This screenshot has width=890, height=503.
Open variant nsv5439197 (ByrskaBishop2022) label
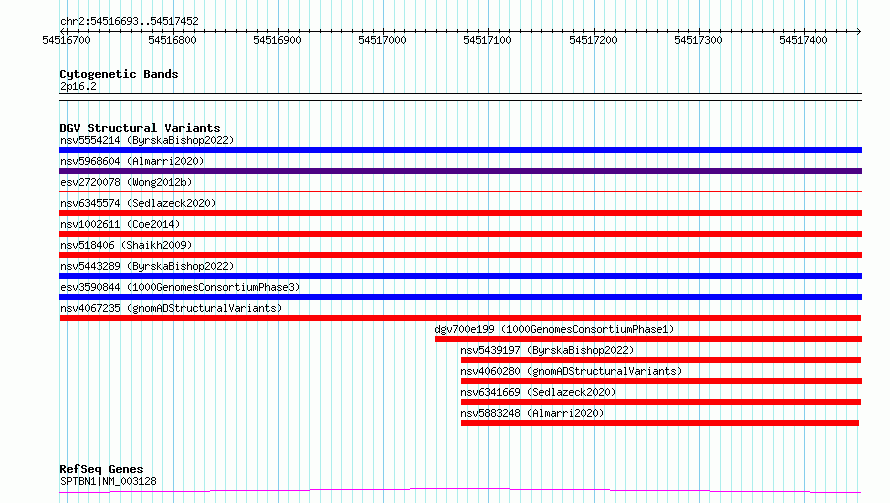[x=547, y=350]
